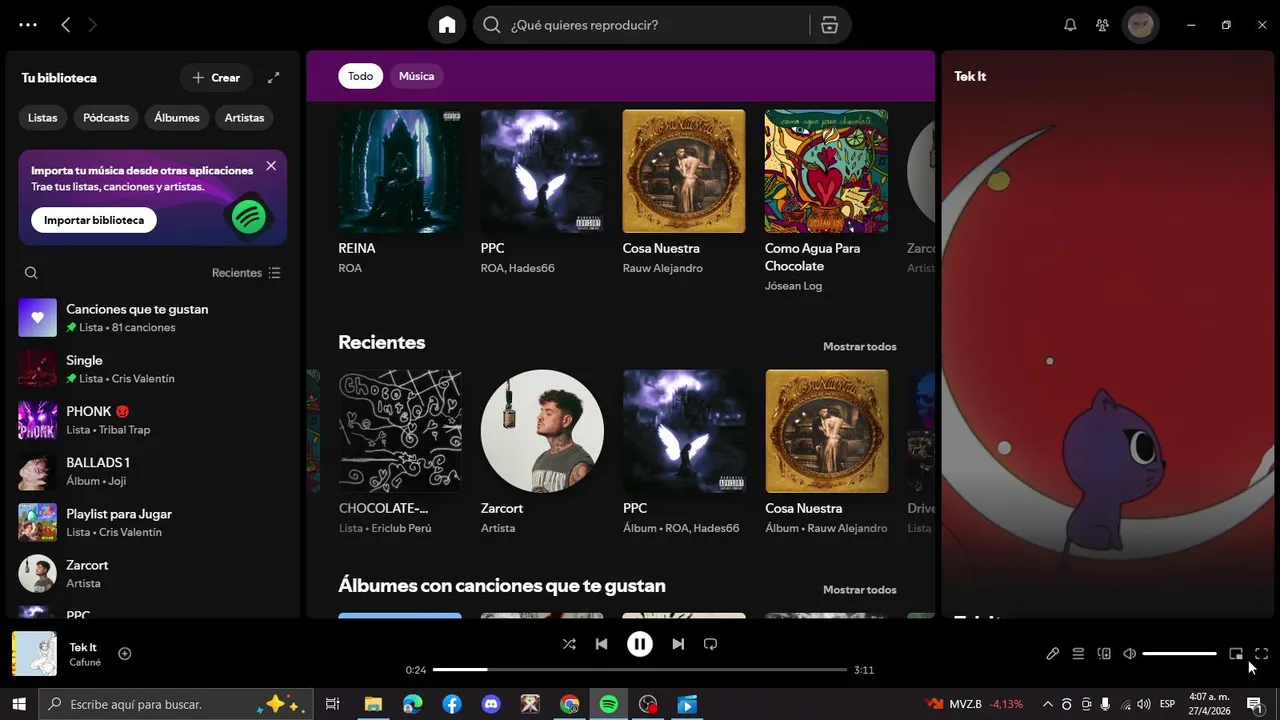Seek on the song progress bar
Image resolution: width=1280 pixels, height=720 pixels.
pyautogui.click(x=640, y=669)
